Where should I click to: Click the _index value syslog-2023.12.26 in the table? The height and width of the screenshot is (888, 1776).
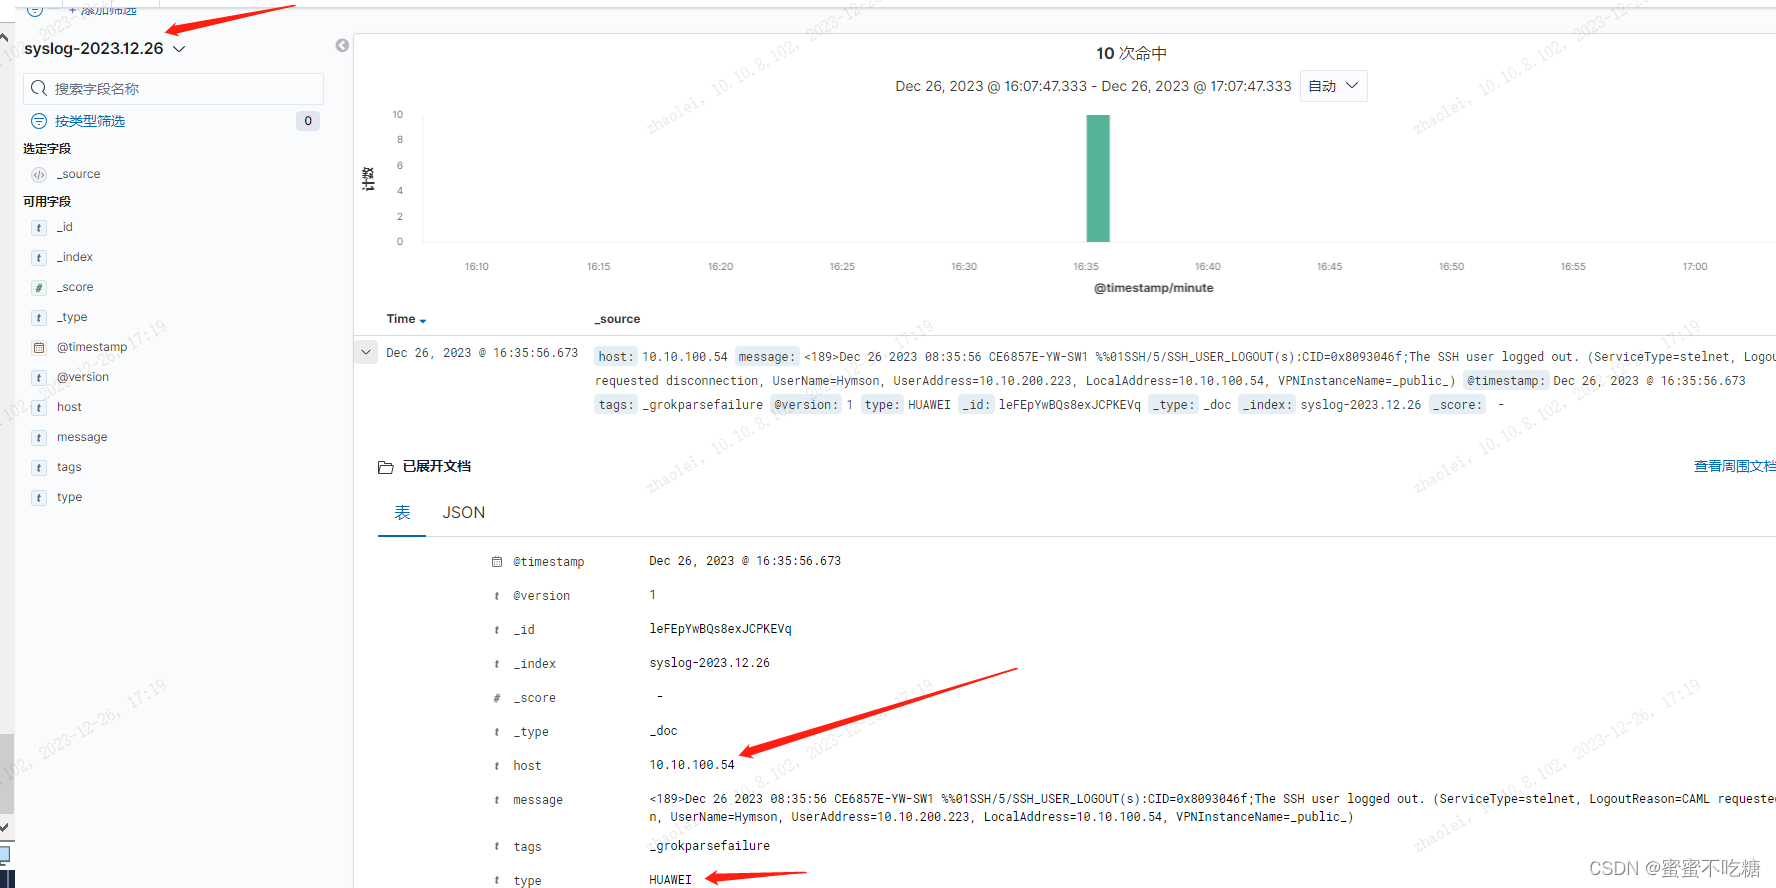(x=709, y=663)
